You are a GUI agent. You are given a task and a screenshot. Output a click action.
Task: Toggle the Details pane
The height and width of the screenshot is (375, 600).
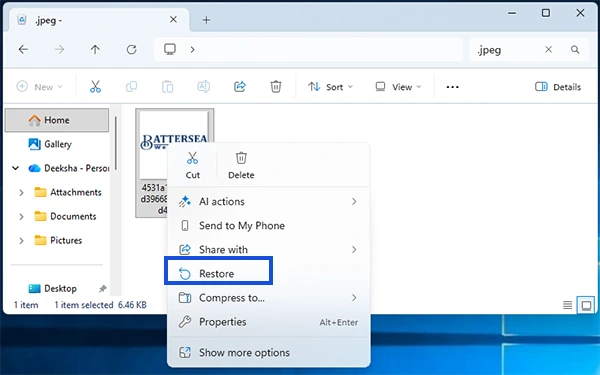click(x=558, y=87)
